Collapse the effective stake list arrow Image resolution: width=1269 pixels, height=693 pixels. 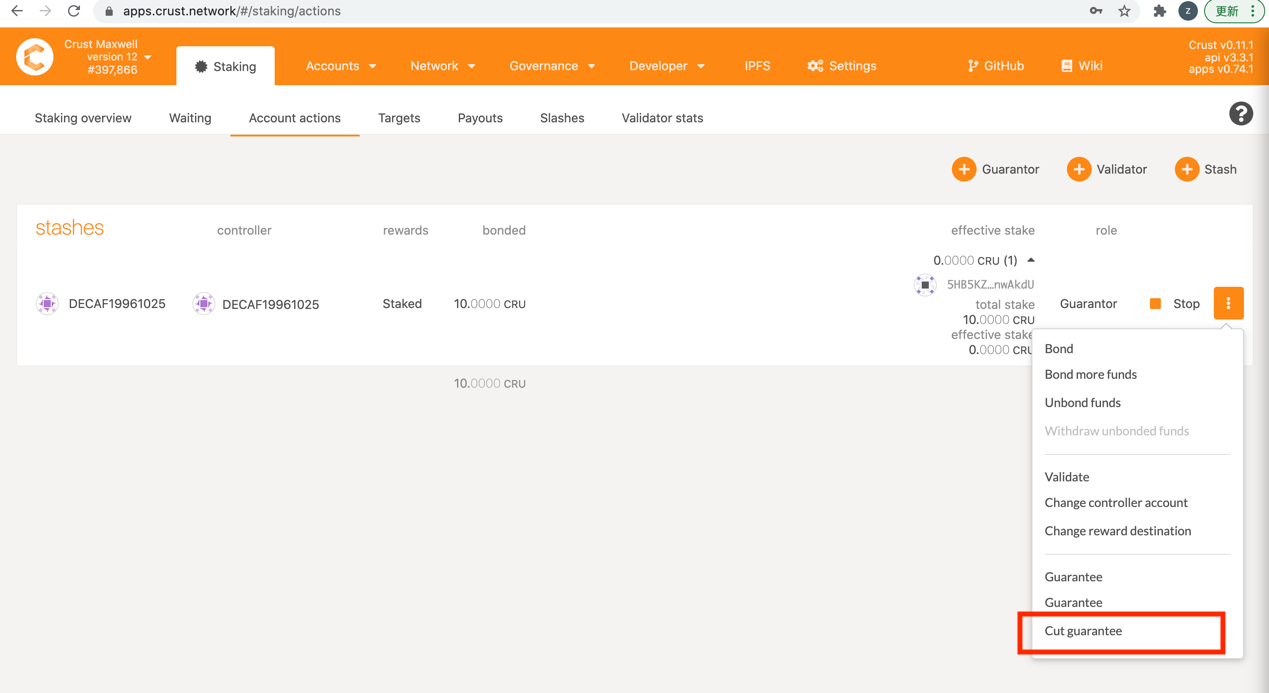[1031, 260]
